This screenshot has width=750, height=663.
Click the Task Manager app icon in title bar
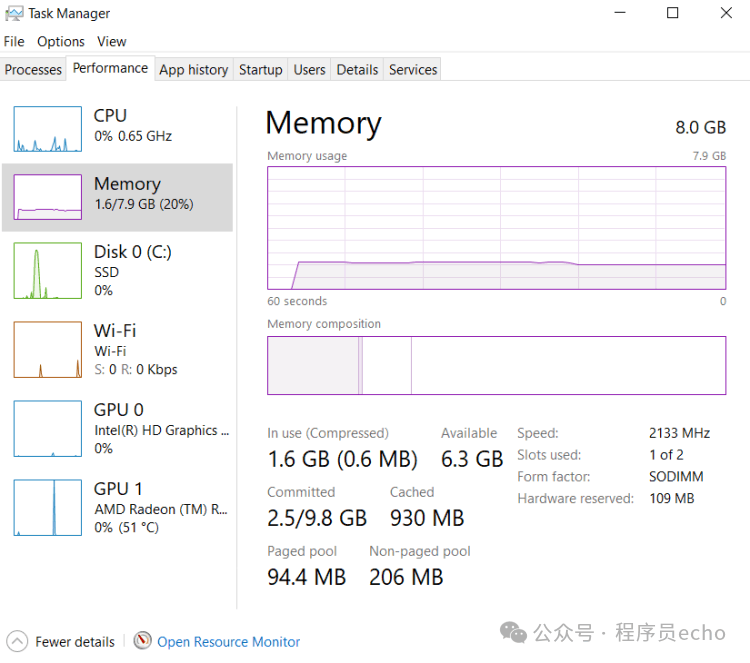(x=14, y=13)
